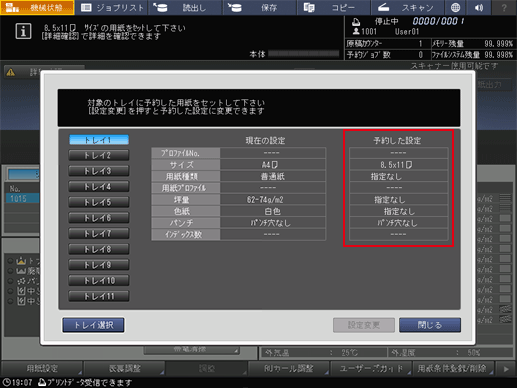Screen dimensions: 517x388
Task: Click current パンチ穴なし punch cell
Action: (273, 223)
